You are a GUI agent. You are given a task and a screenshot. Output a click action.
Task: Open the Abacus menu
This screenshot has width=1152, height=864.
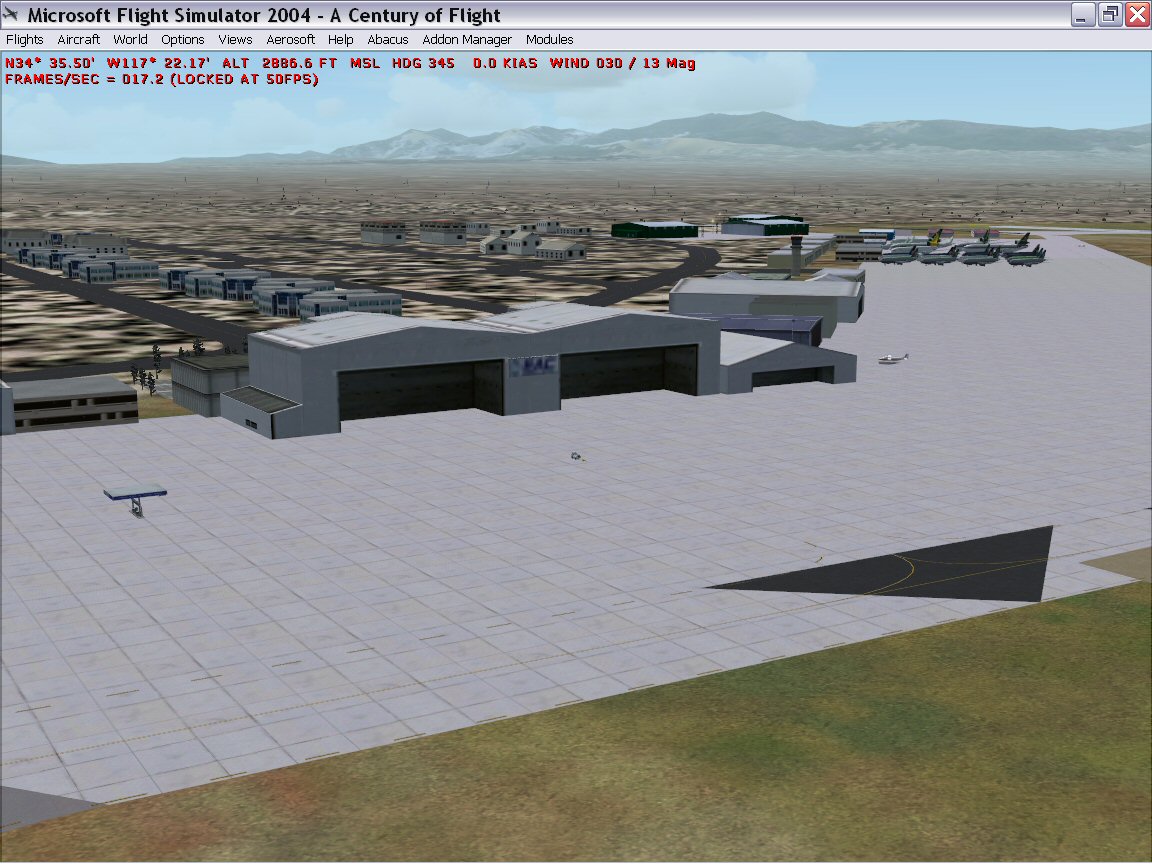(387, 40)
